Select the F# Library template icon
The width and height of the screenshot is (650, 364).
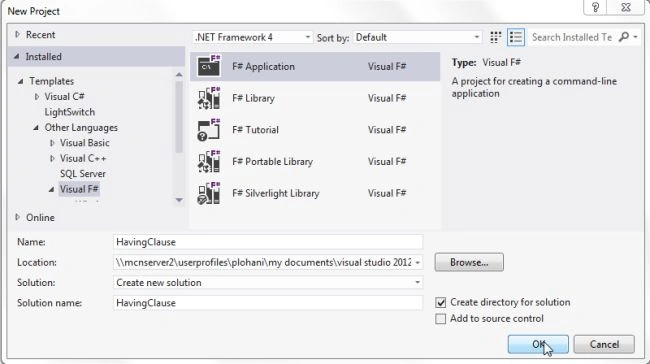[x=209, y=98]
